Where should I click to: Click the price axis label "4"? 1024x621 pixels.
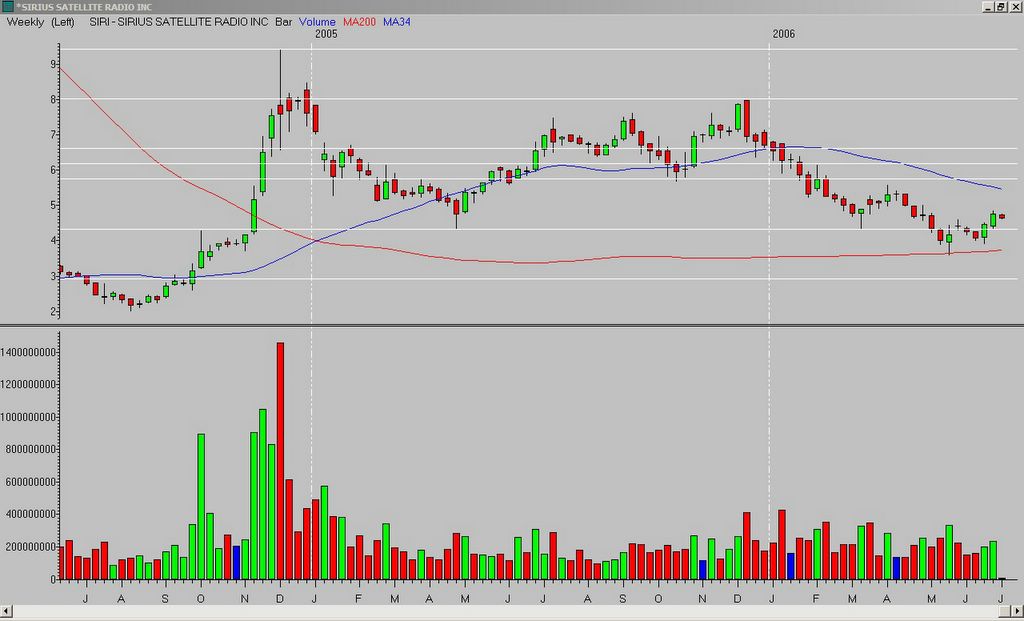pos(53,240)
